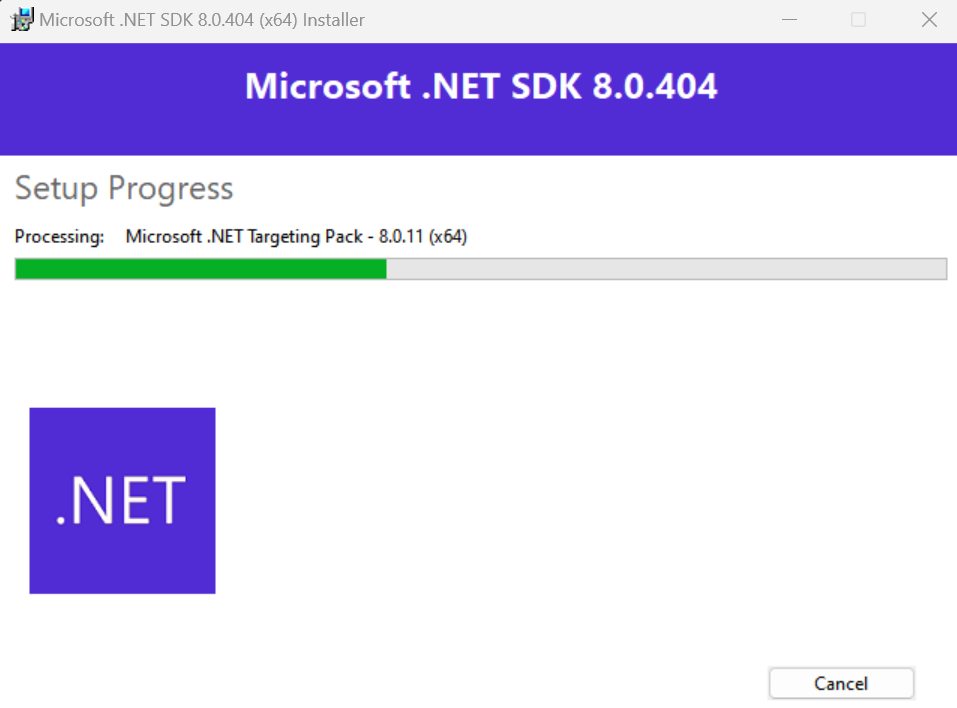Click the '8.0.11 (x64)' version in the processing line
This screenshot has height=708, width=957.
point(423,236)
